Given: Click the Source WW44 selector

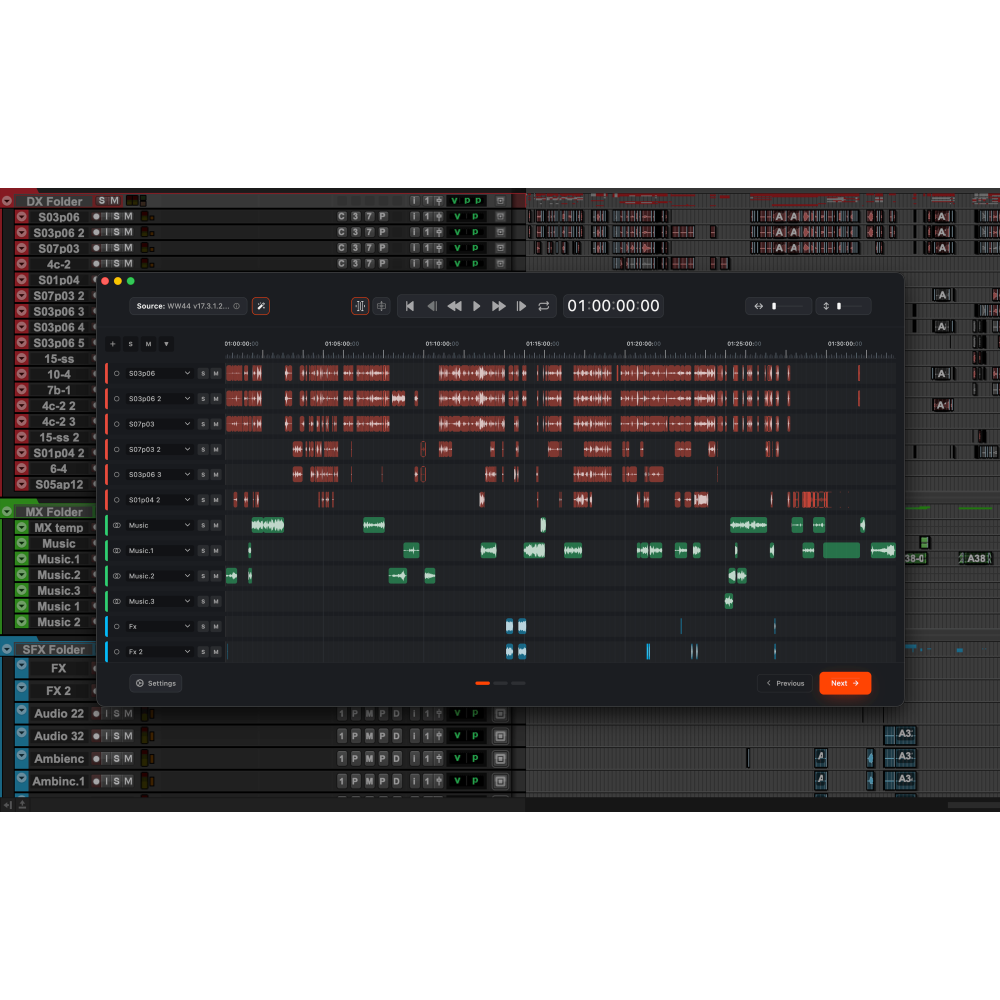Looking at the screenshot, I should coord(187,306).
